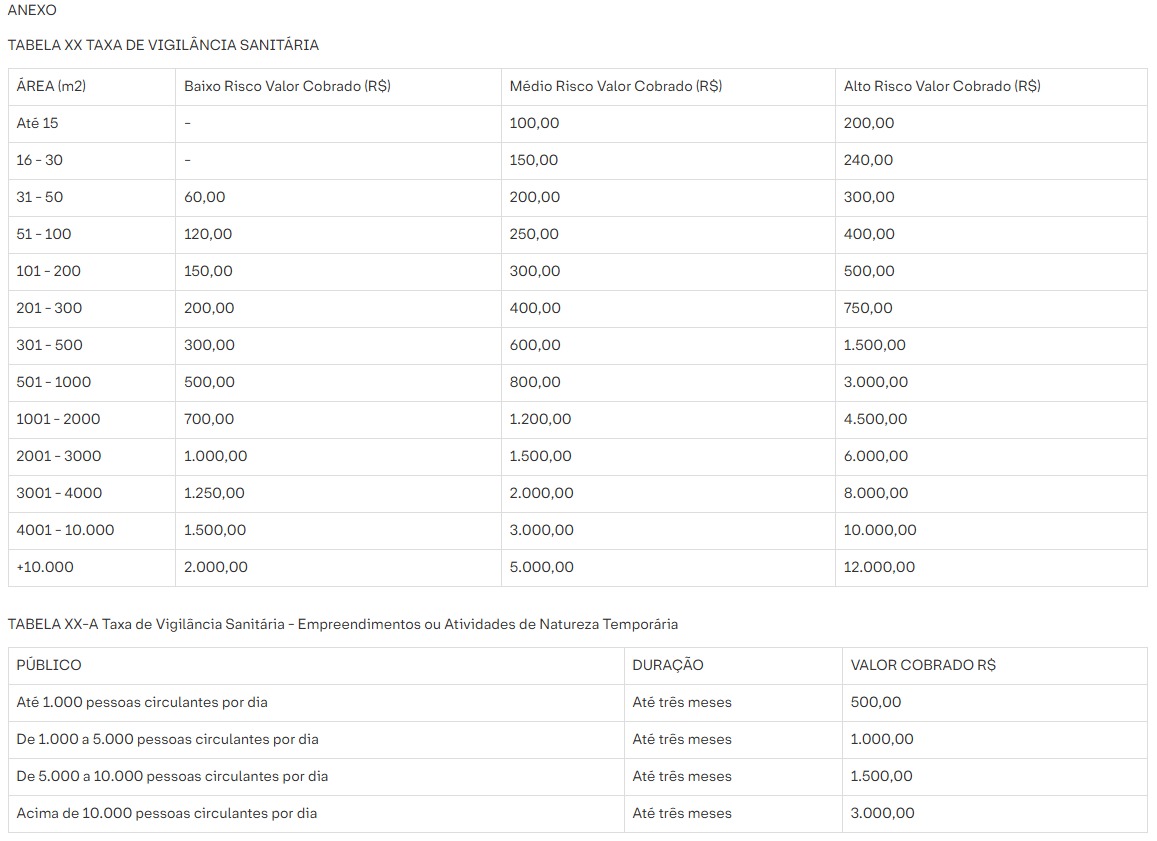
Task: Click the PÚBLICO column header
Action: (49, 665)
